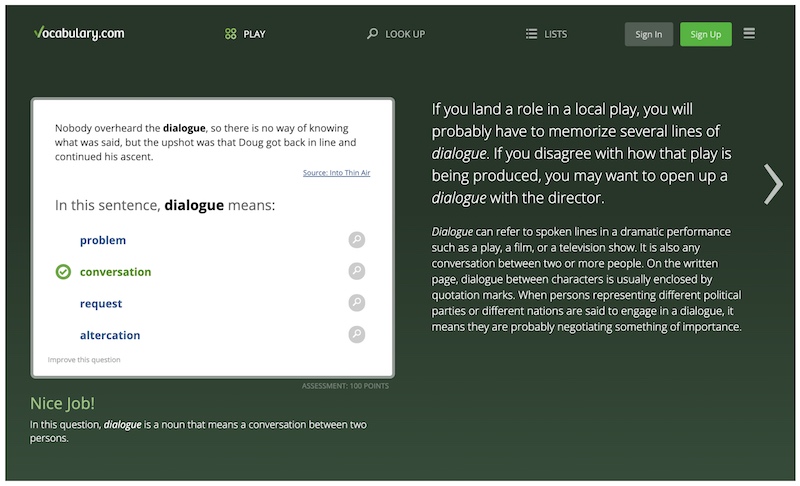The image size is (800, 486).
Task: Open the Look Up tab
Action: (x=396, y=34)
